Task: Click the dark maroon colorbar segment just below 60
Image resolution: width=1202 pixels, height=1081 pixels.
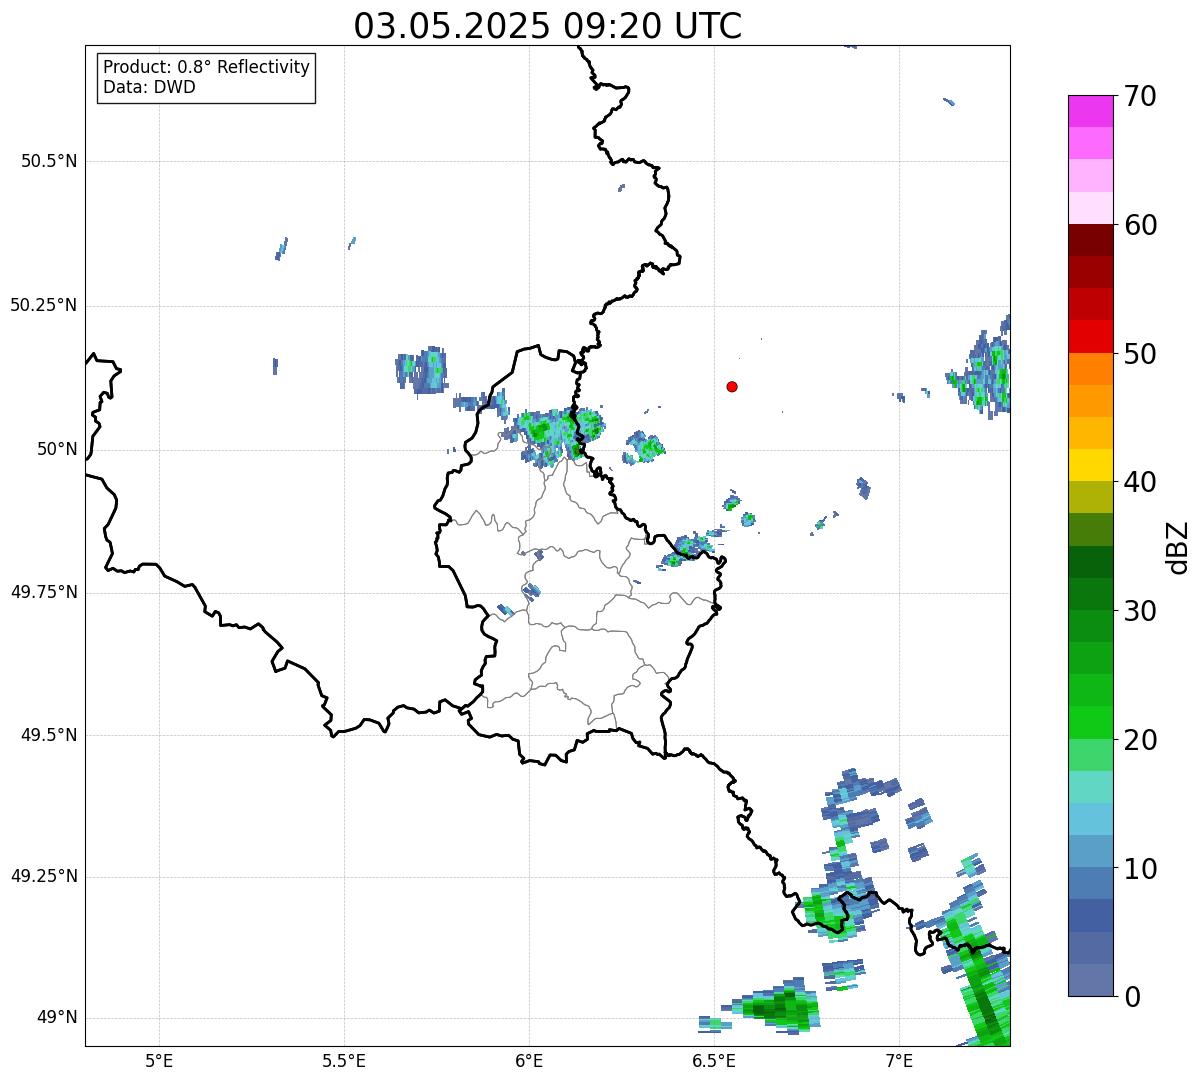Action: pos(1090,240)
